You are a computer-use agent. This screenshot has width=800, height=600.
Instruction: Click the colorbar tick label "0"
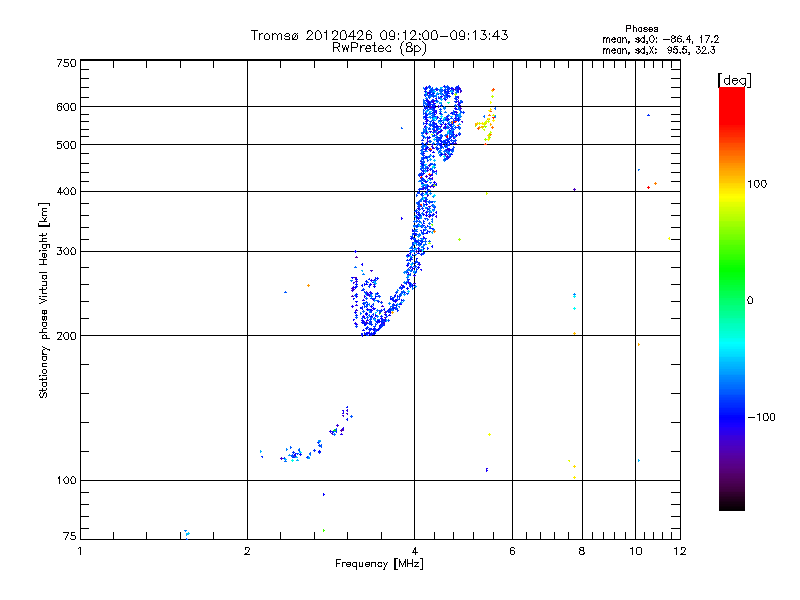(x=750, y=301)
